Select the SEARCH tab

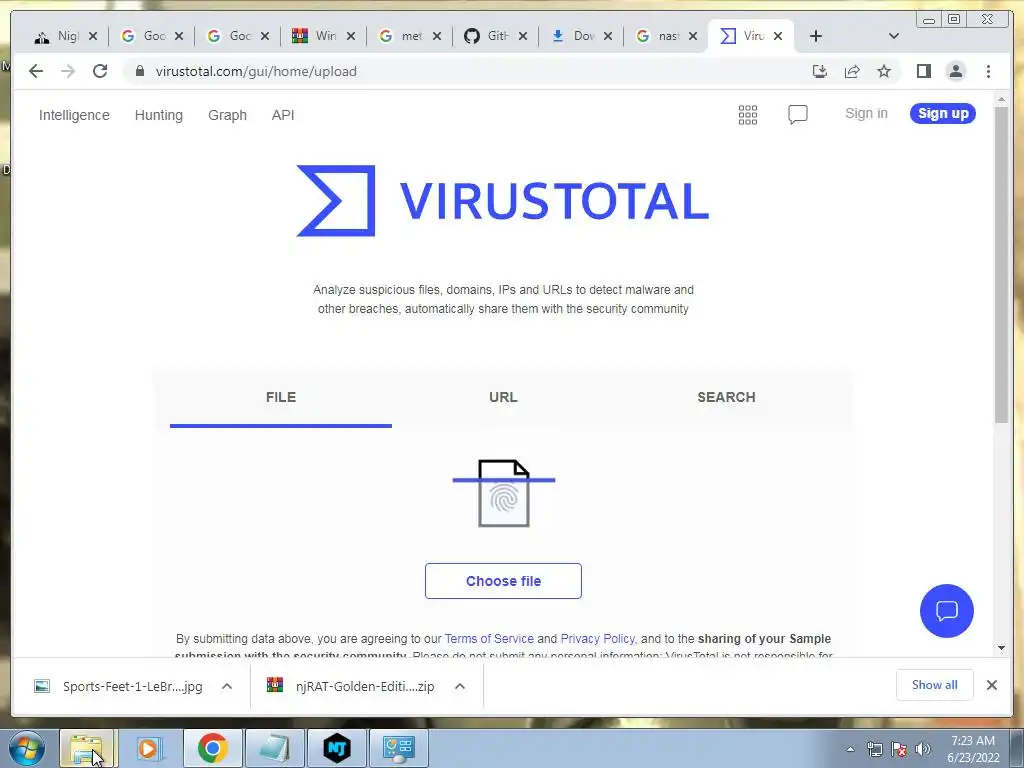pyautogui.click(x=726, y=397)
